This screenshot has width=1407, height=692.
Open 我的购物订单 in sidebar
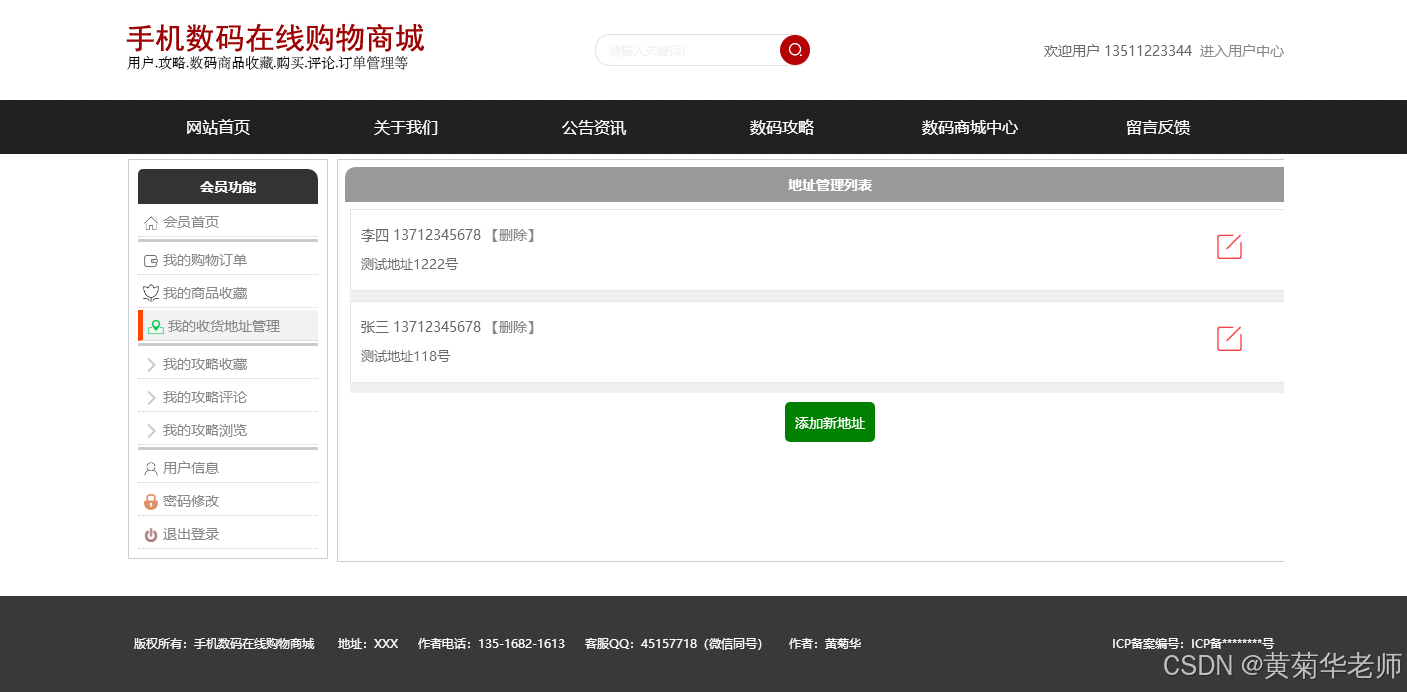[x=205, y=260]
